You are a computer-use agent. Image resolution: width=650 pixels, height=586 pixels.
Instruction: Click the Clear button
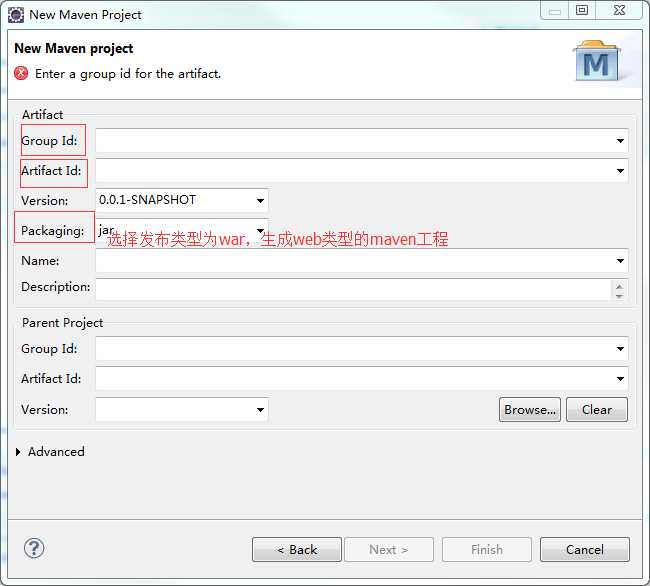(x=597, y=410)
